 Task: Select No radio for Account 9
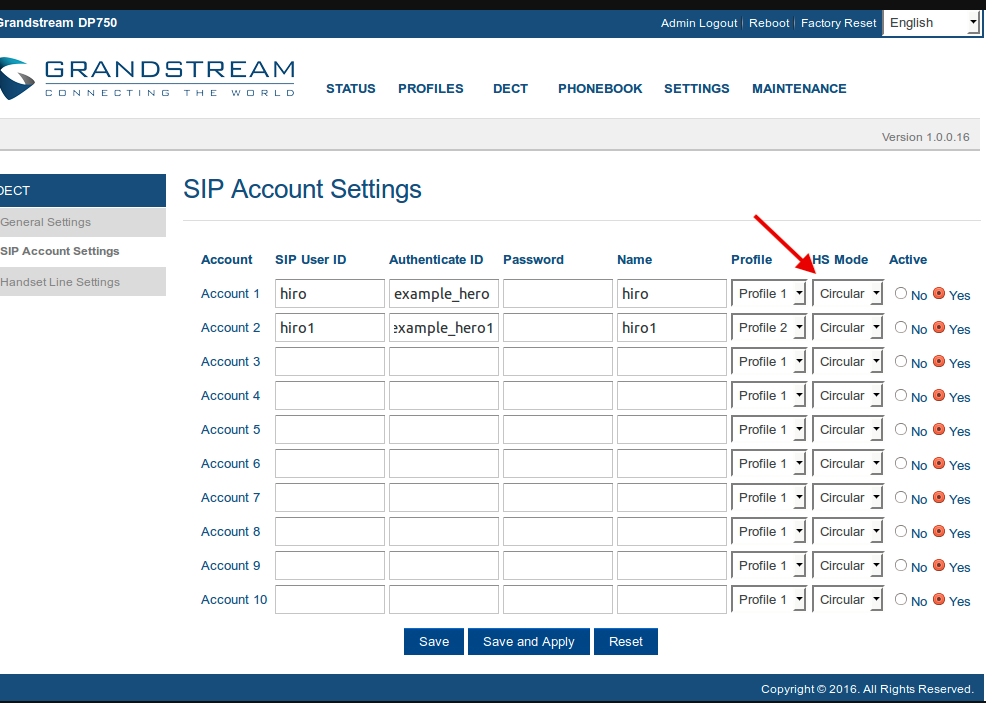pos(900,565)
